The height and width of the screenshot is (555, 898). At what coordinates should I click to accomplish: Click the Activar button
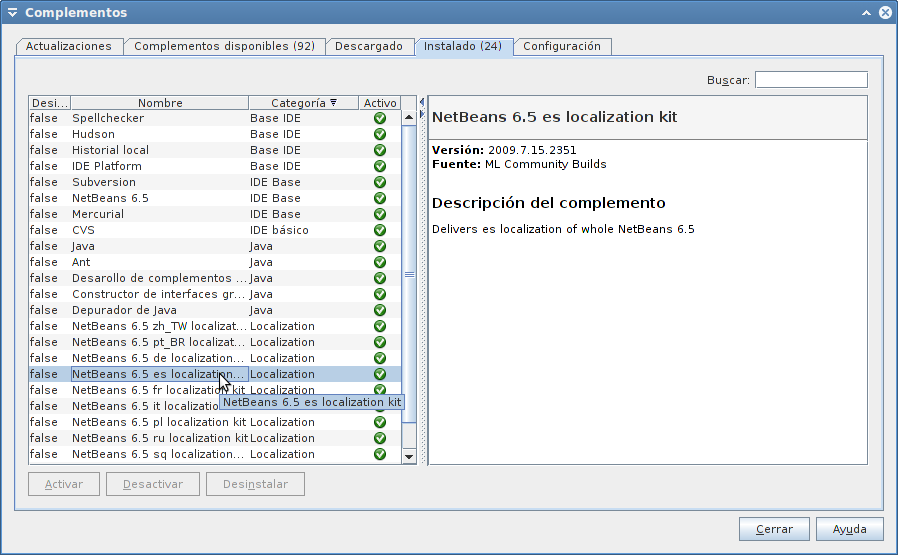(x=64, y=484)
